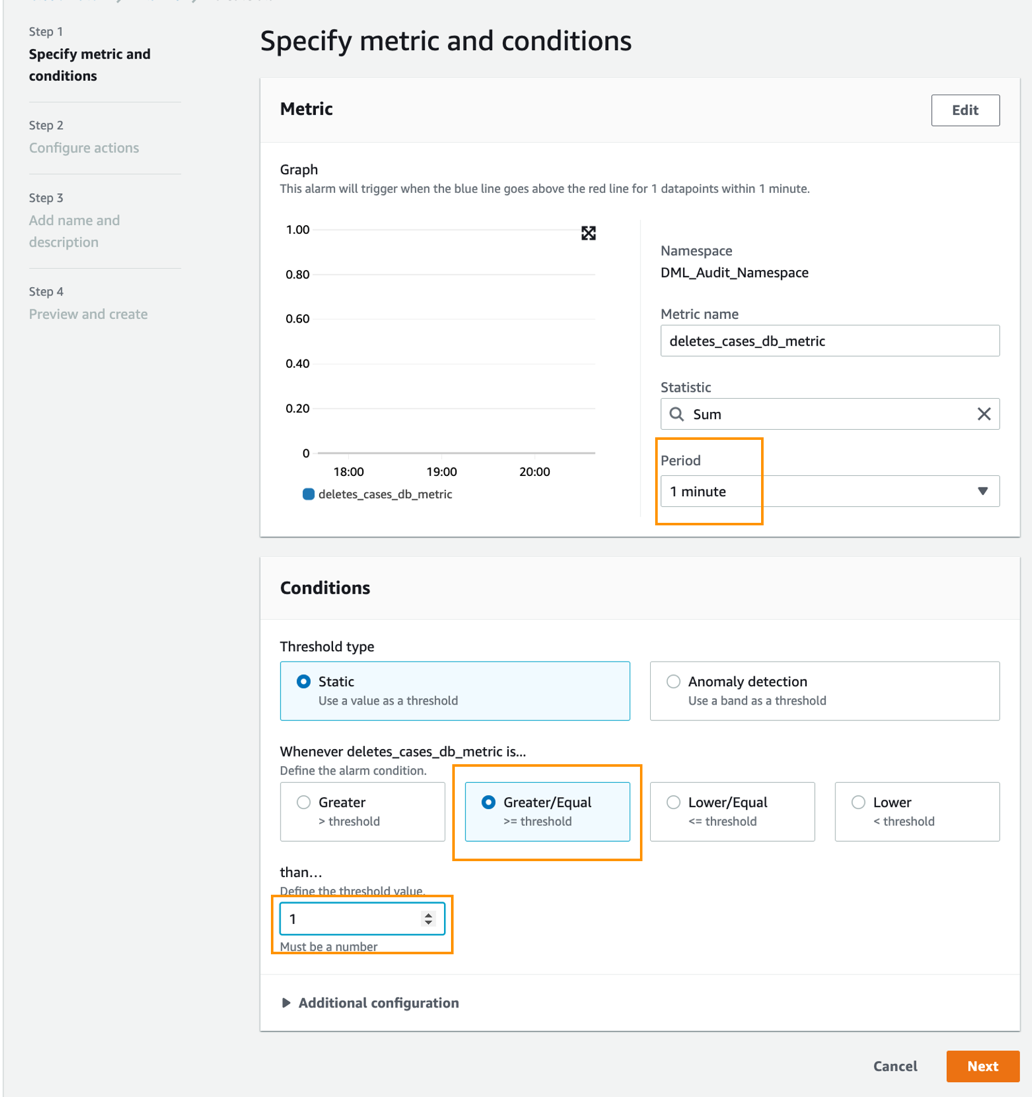Choose the Greater than threshold option
1032x1097 pixels.
tap(303, 802)
